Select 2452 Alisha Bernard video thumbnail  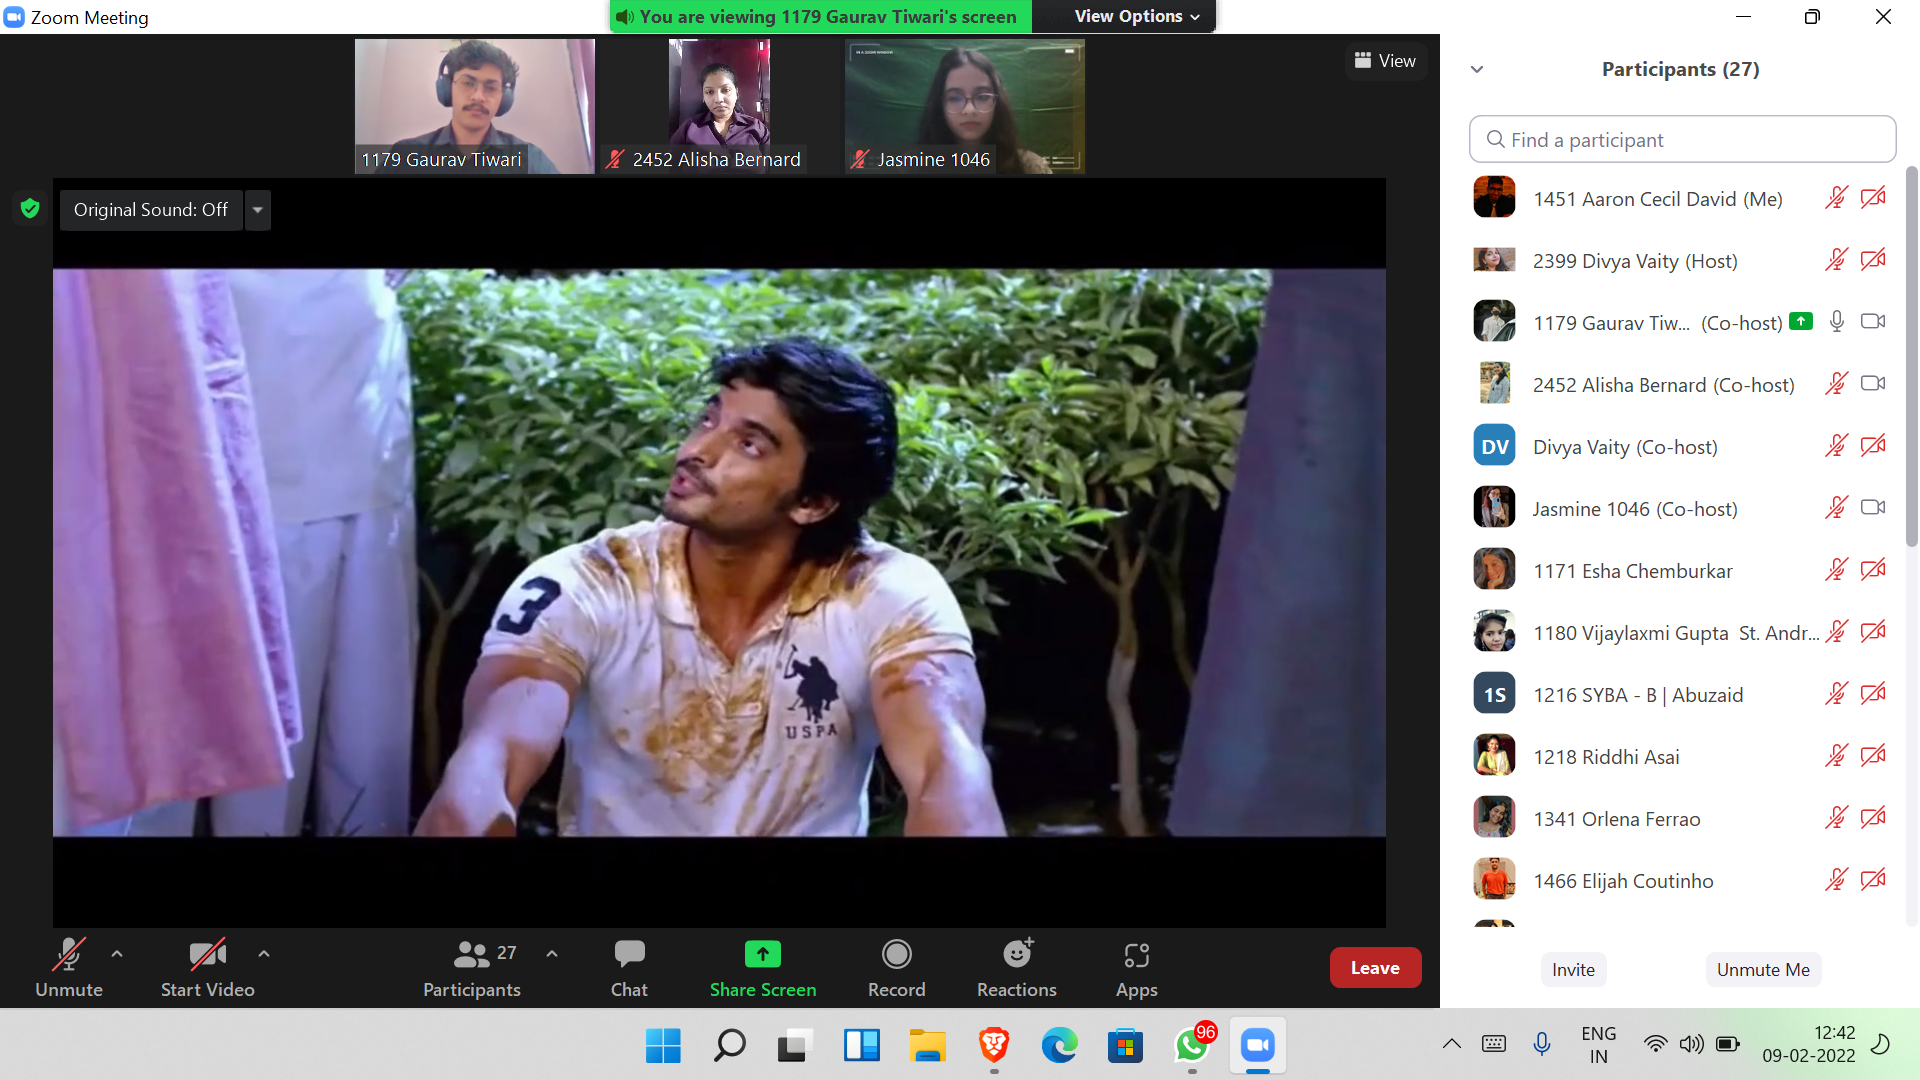click(x=720, y=106)
